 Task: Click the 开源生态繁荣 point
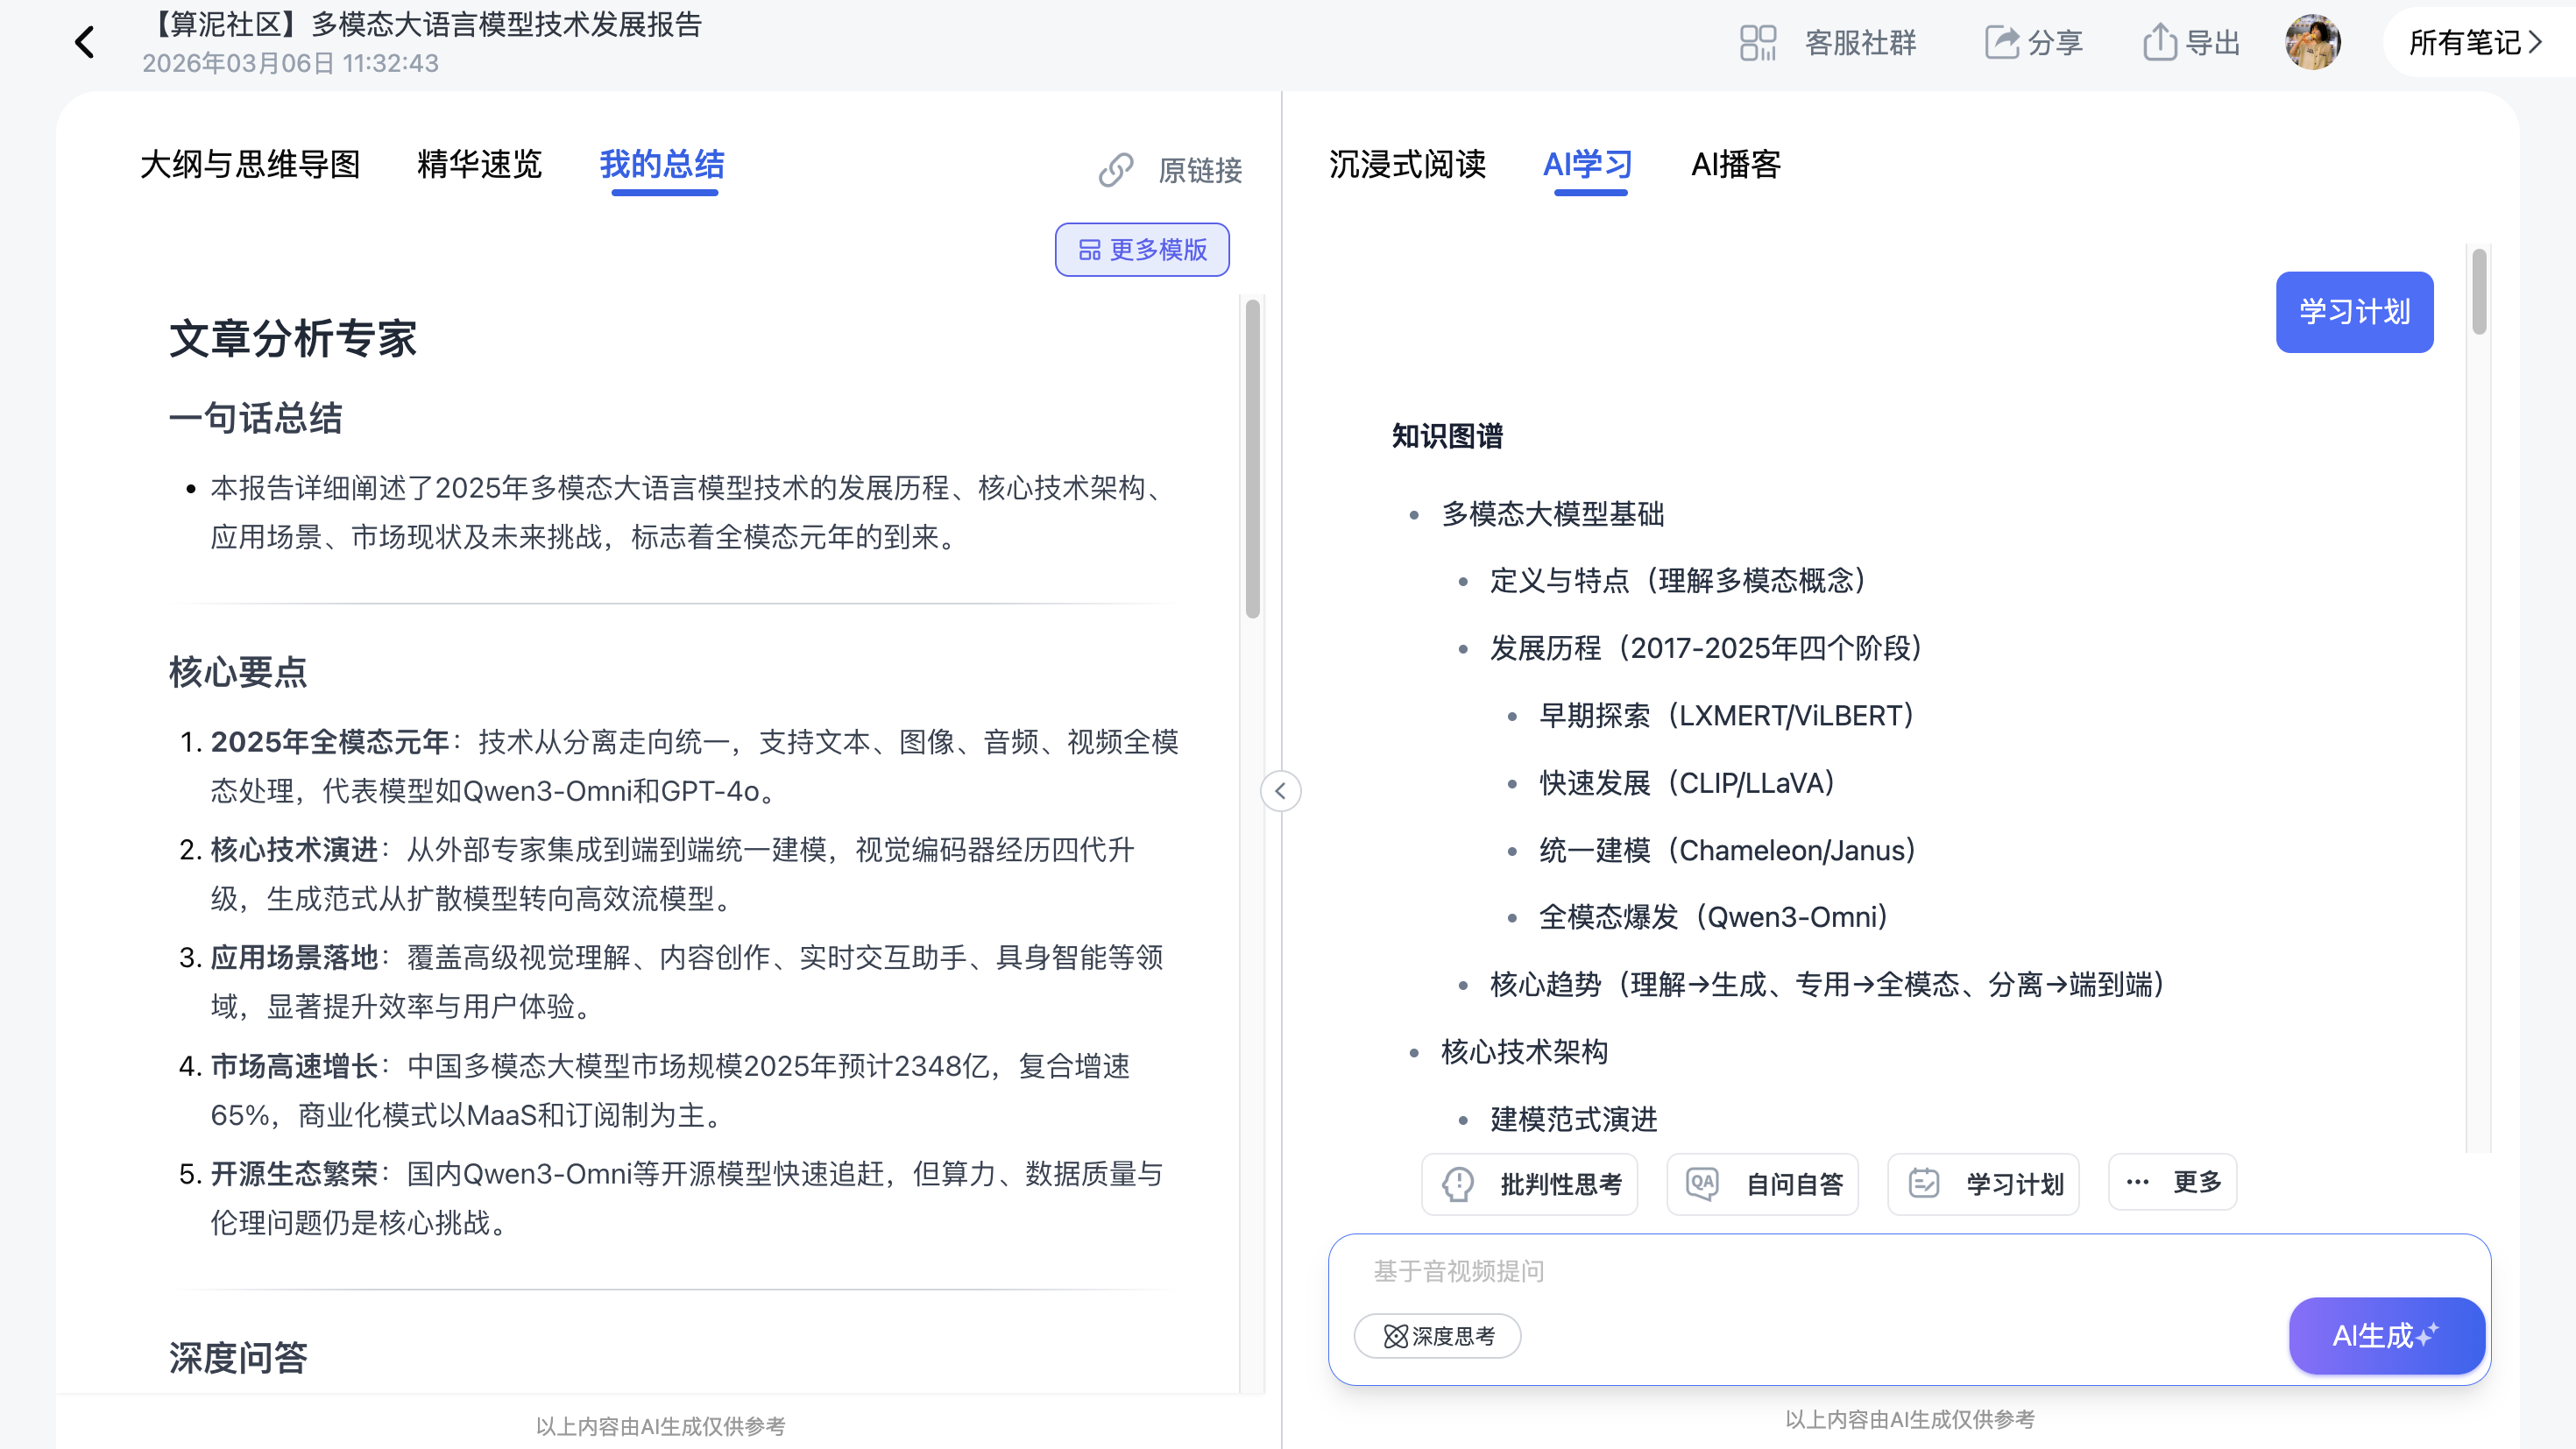tap(294, 1174)
